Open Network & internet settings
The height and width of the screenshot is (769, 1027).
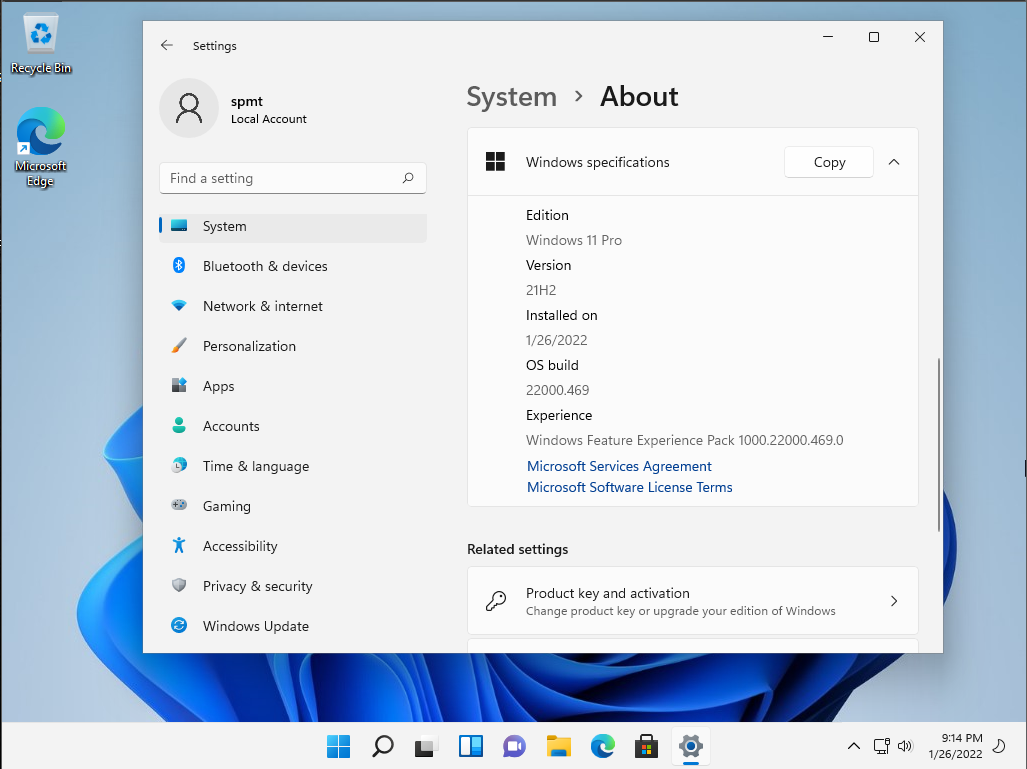click(293, 307)
